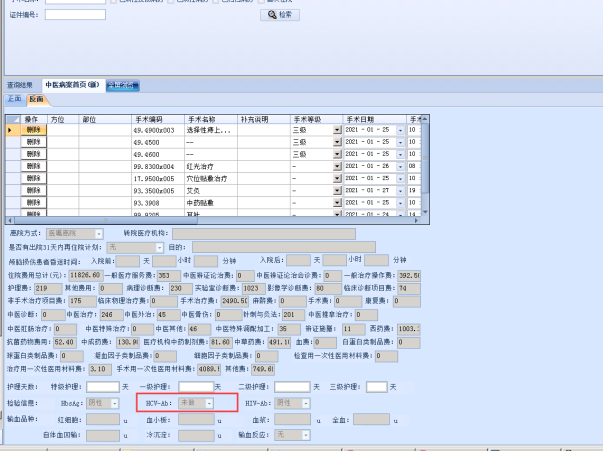This screenshot has width=603, height=451.
Task: Open the 输血反应 dropdown
Action: click(x=306, y=435)
